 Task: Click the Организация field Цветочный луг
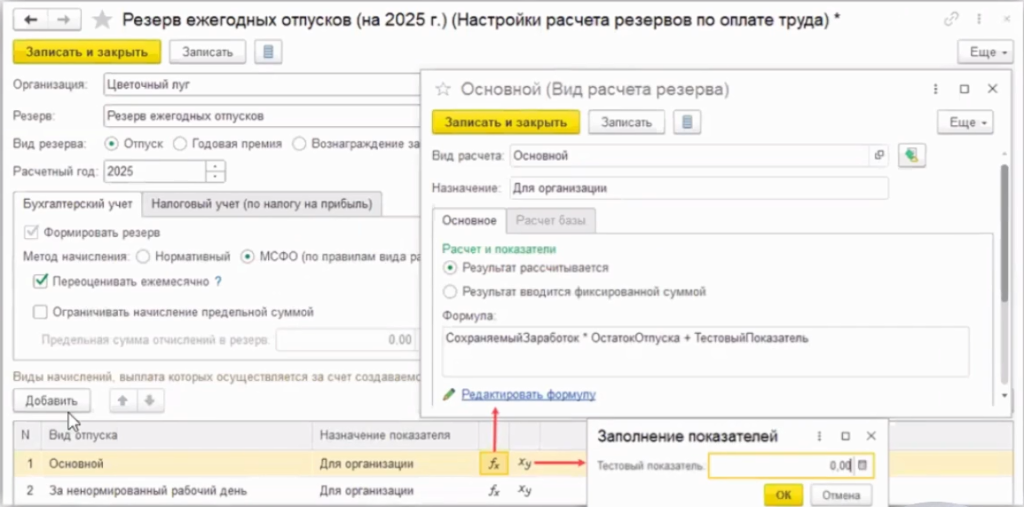pos(261,84)
